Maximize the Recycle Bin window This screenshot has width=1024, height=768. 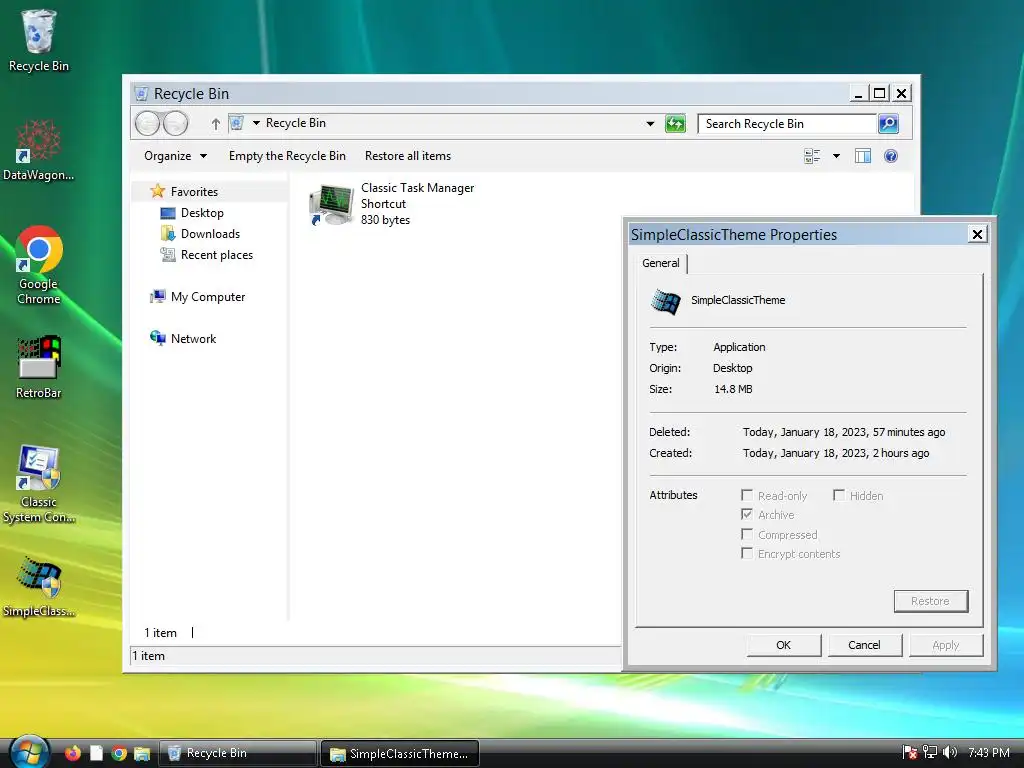tap(880, 93)
